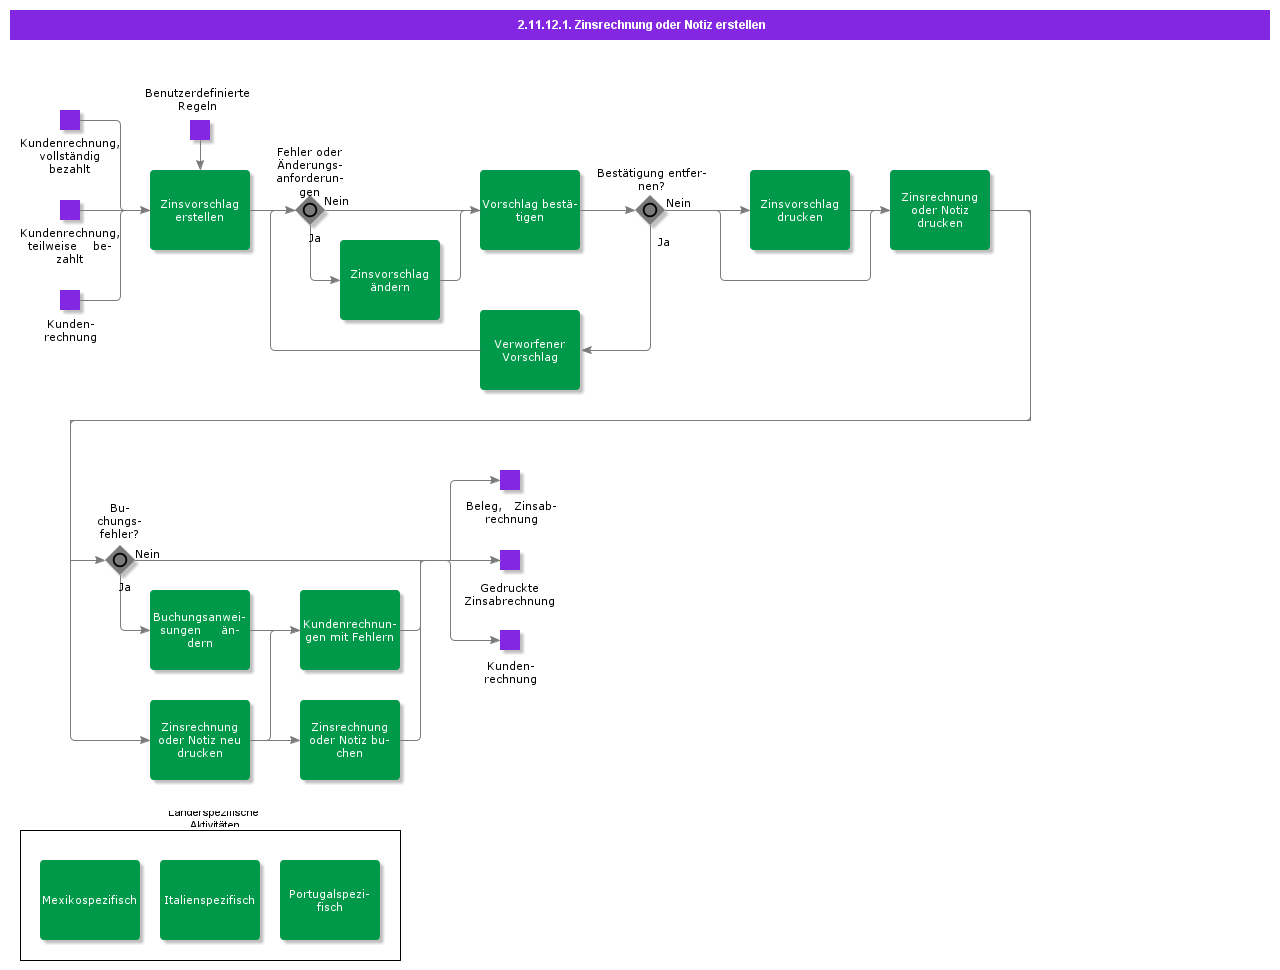Viewport: 1280px width, 970px height.
Task: Click the Gedruckte Zinsabrechnung output square
Action: click(x=510, y=560)
